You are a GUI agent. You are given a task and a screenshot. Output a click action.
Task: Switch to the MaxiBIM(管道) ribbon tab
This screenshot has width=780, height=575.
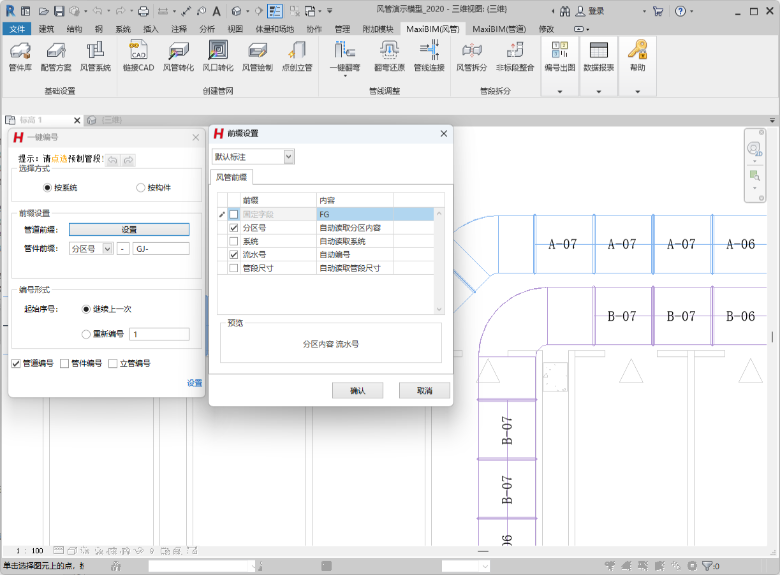pos(500,29)
